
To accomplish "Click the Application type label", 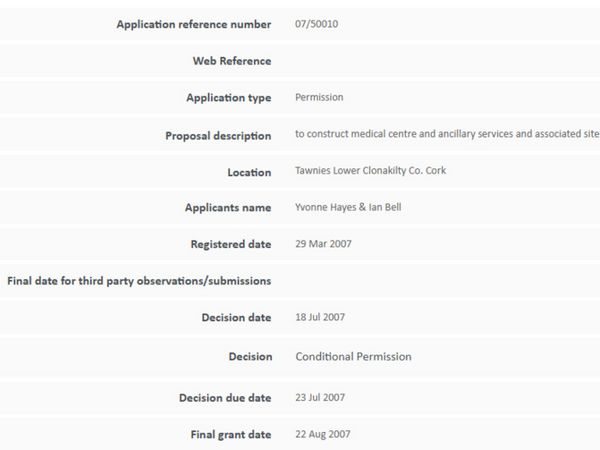I will pyautogui.click(x=229, y=98).
